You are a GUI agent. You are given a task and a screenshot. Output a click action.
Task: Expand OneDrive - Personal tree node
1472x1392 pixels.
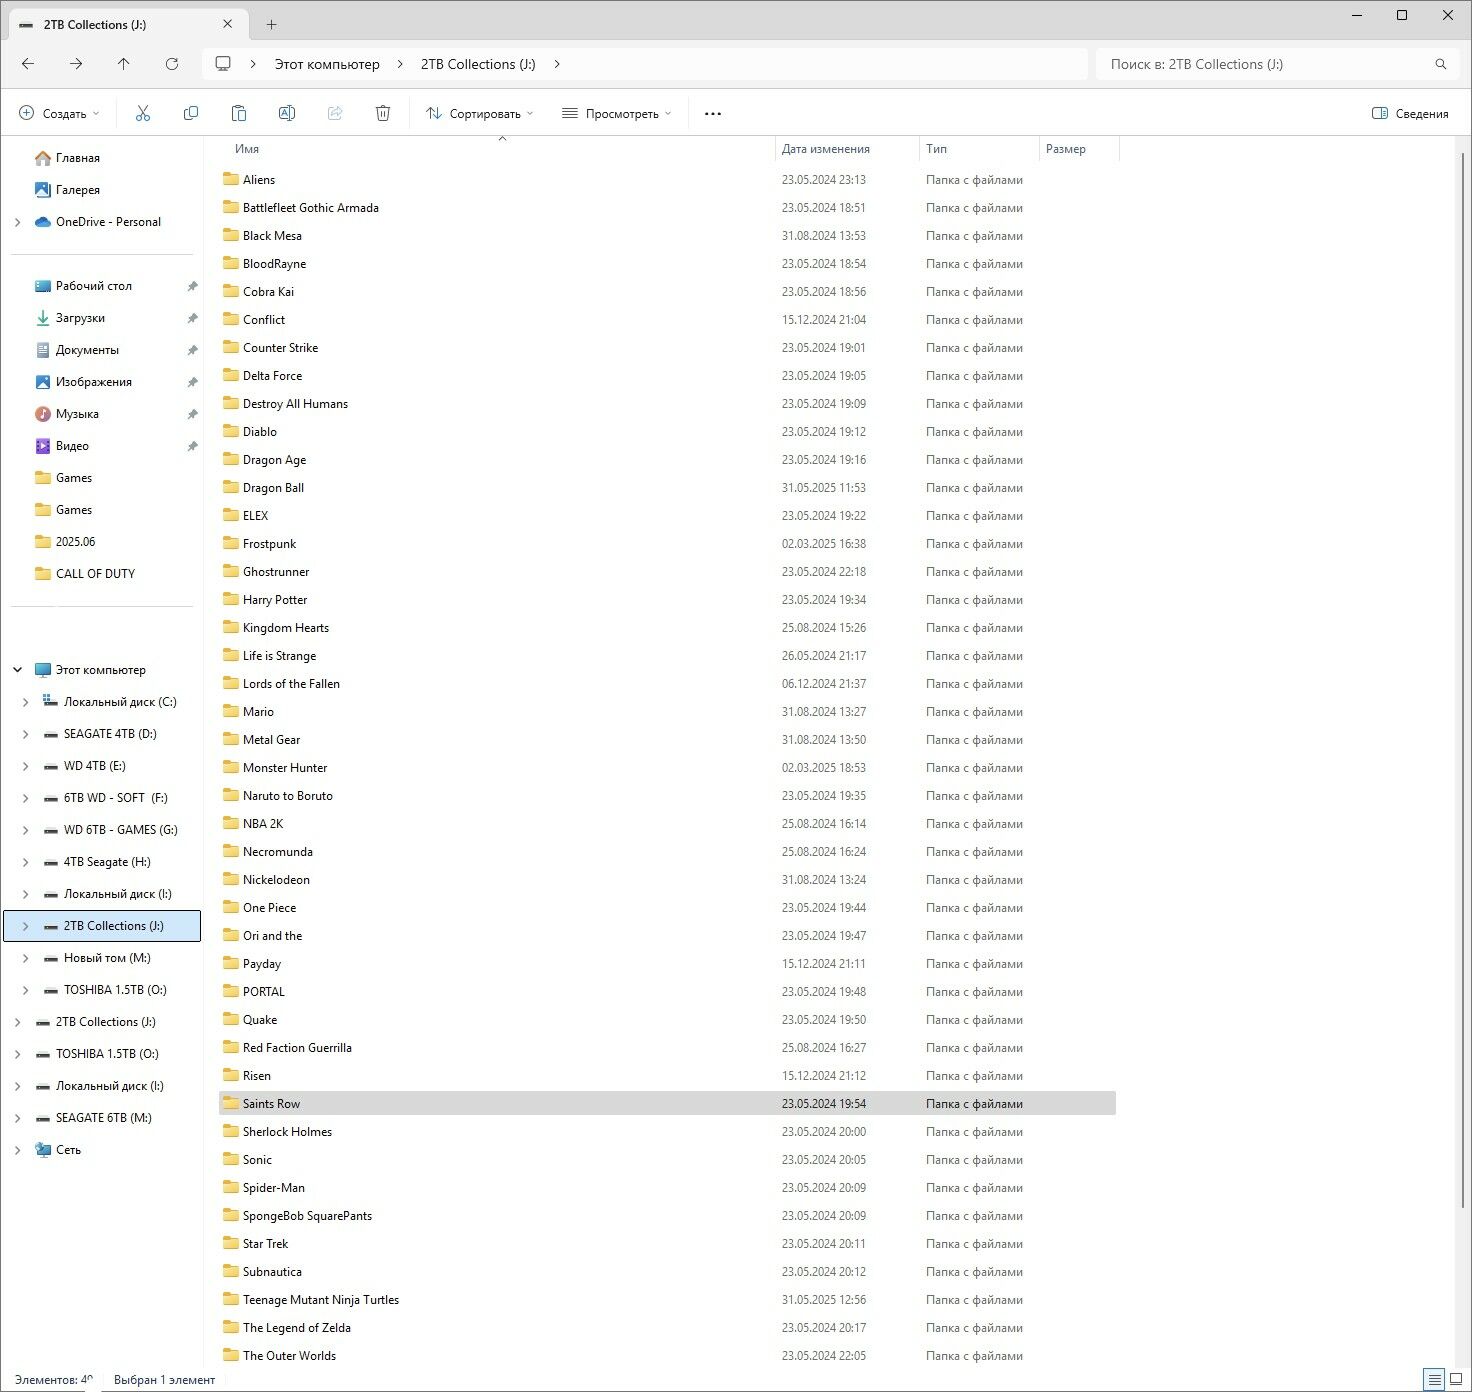pyautogui.click(x=17, y=222)
